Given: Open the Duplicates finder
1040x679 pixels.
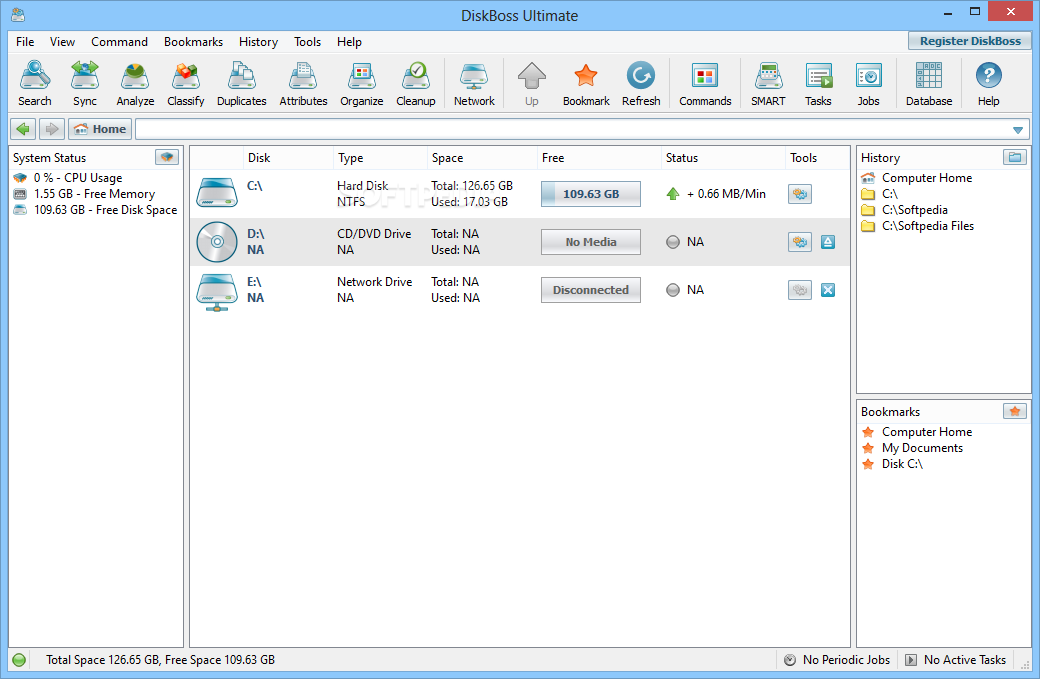Looking at the screenshot, I should (x=241, y=84).
